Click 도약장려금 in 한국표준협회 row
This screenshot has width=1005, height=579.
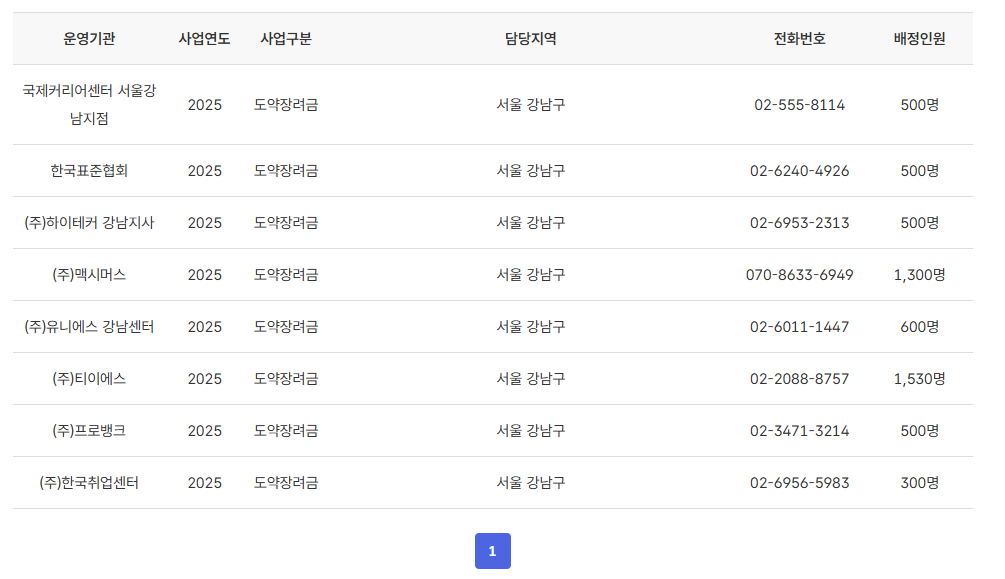[x=286, y=171]
